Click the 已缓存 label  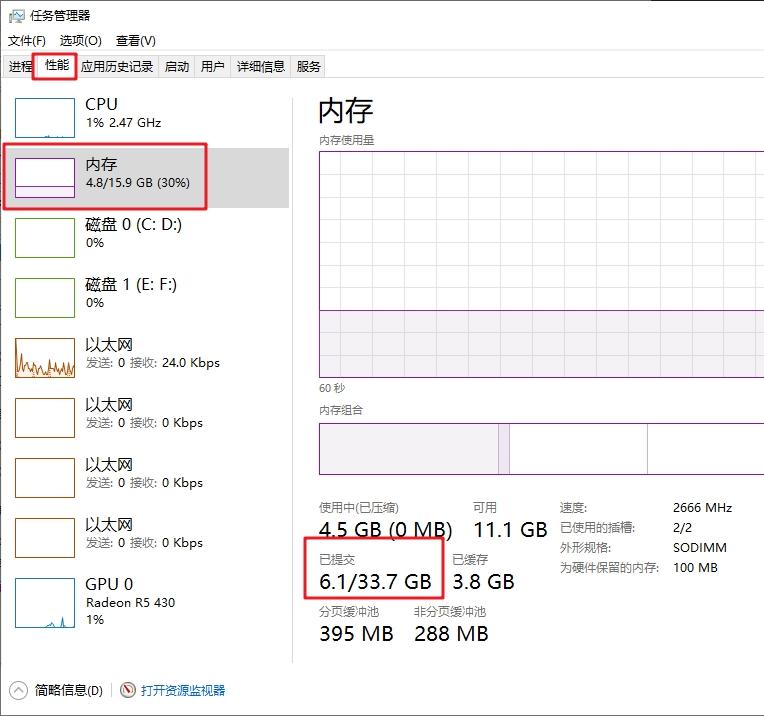470,560
